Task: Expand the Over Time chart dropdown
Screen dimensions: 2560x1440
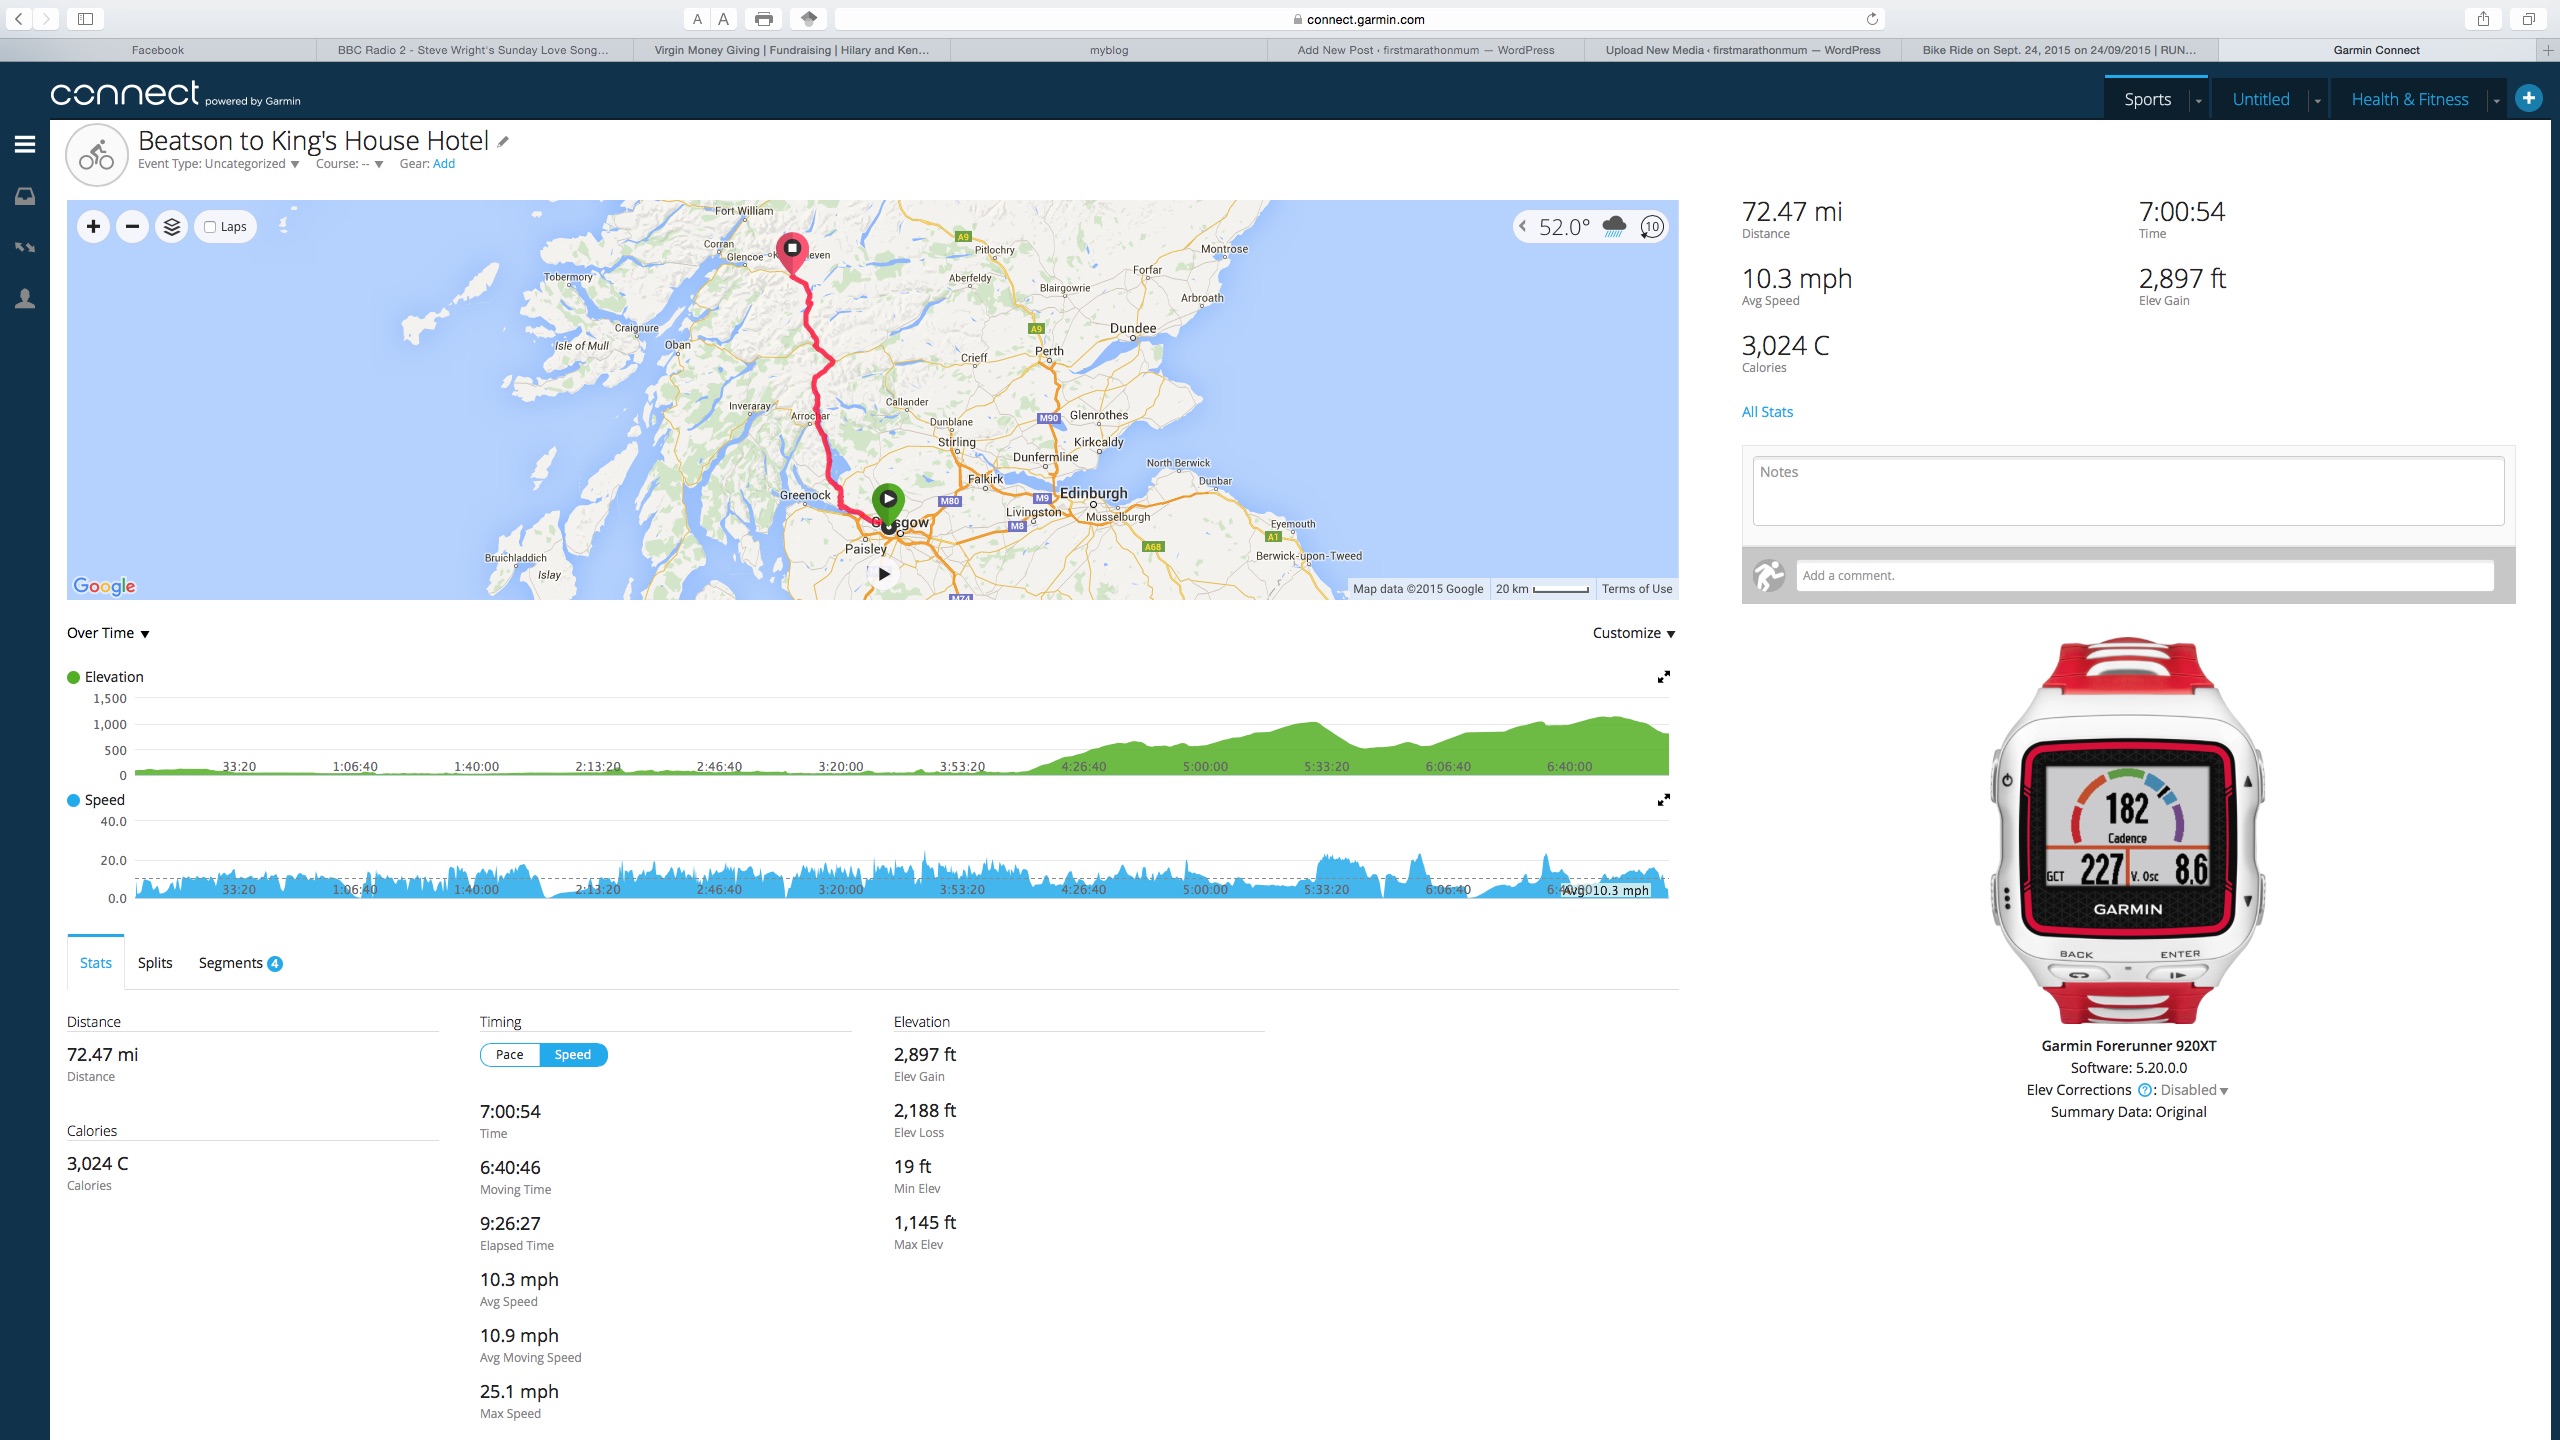Action: 108,633
